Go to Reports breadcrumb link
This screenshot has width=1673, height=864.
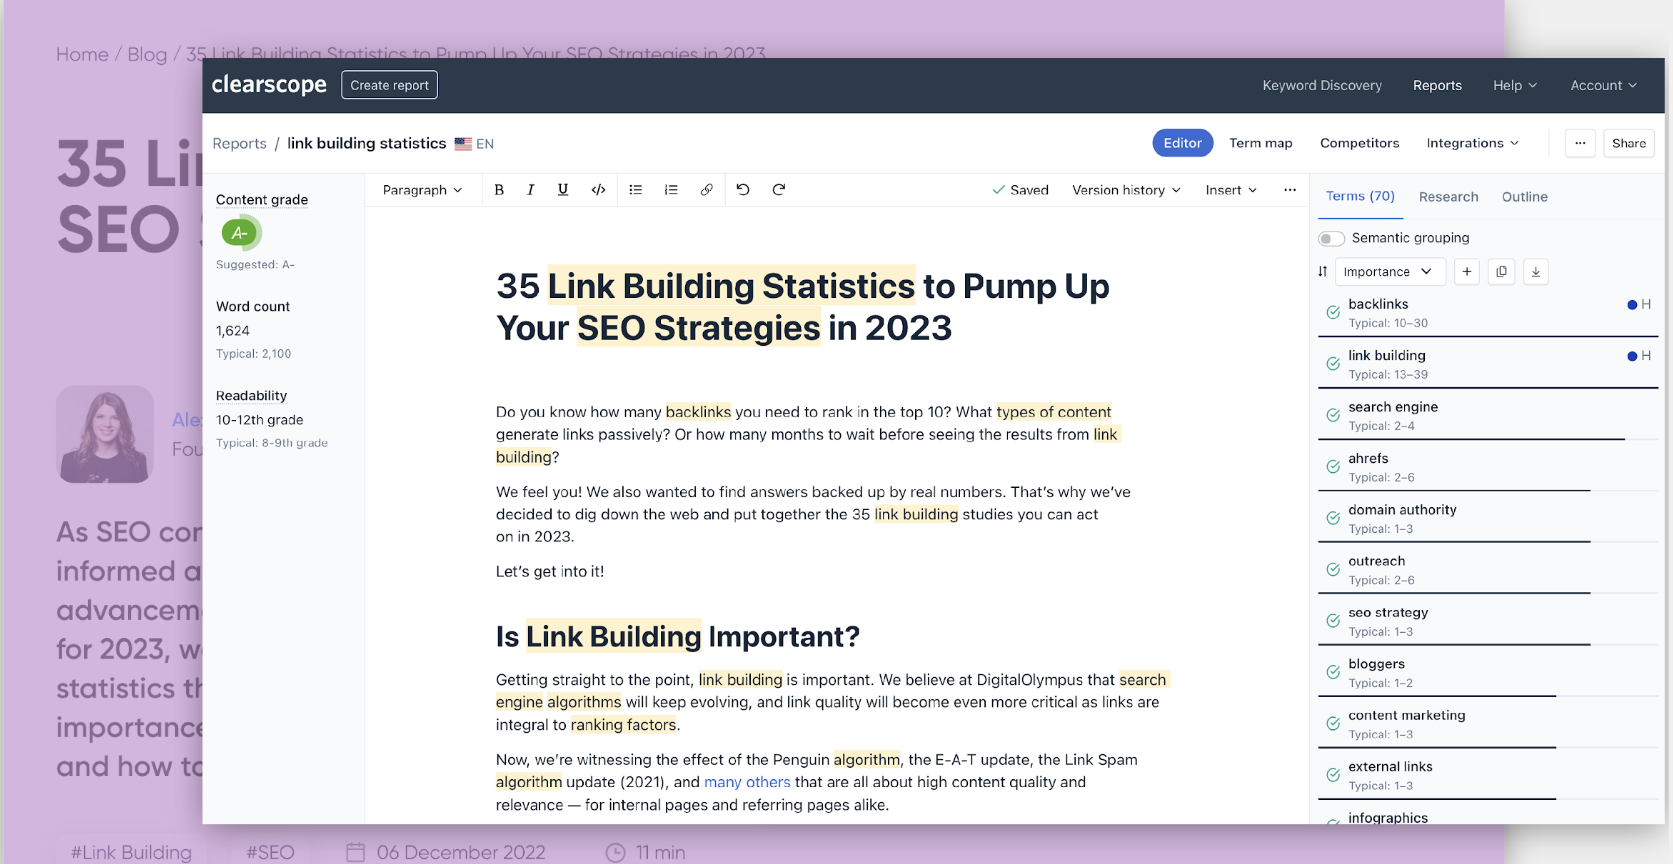239,144
